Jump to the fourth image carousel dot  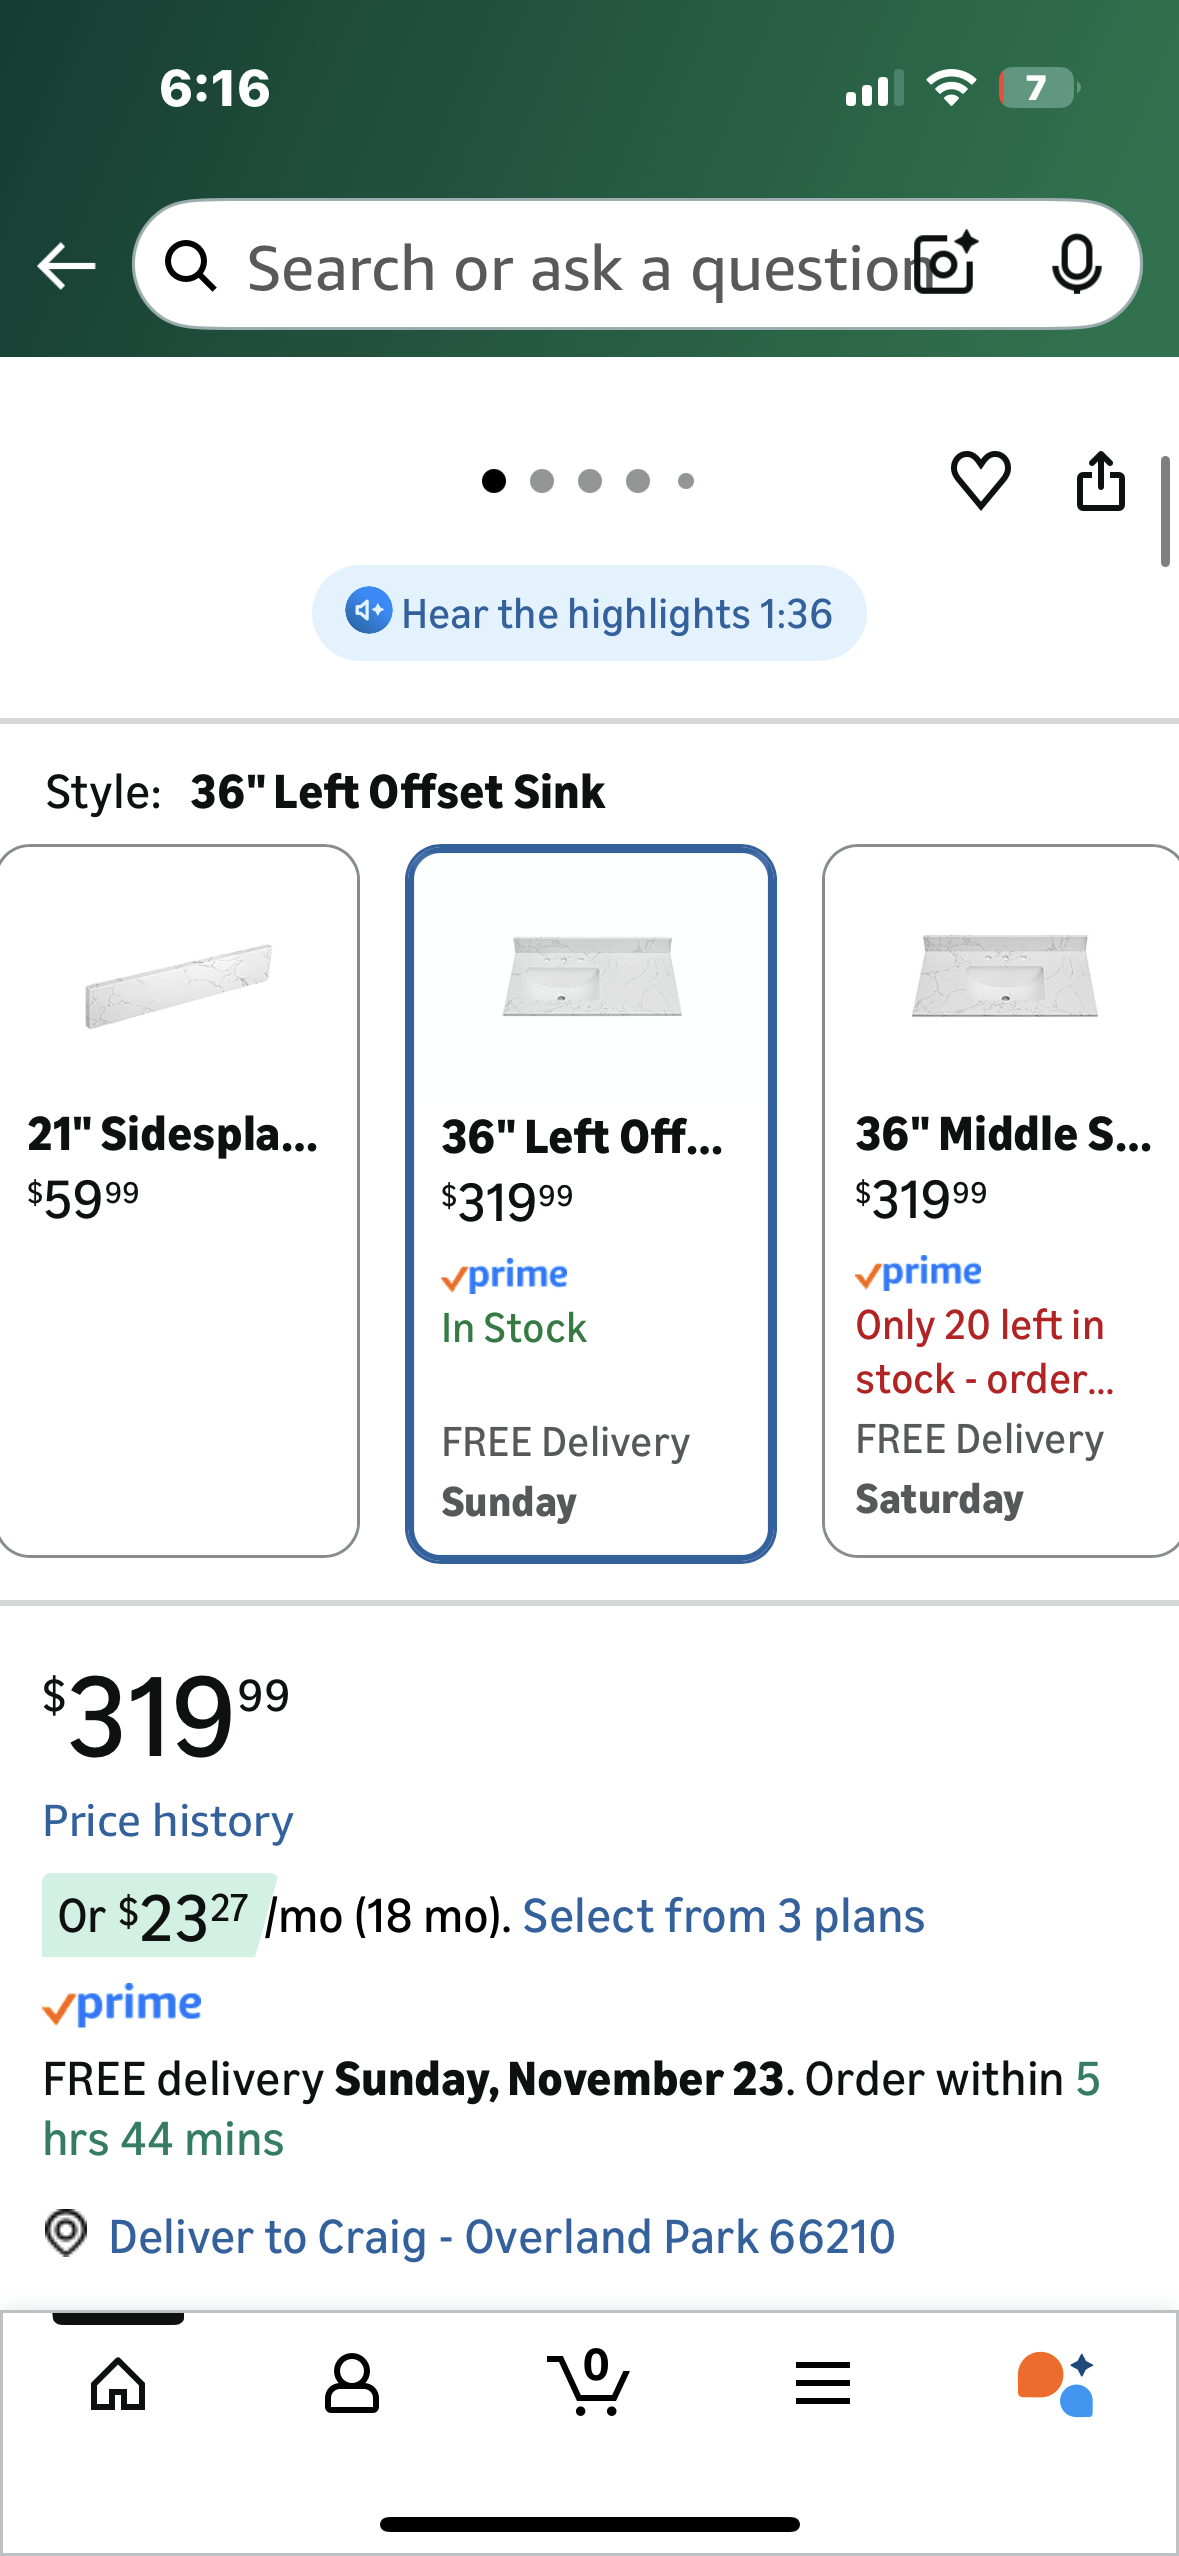pyautogui.click(x=638, y=481)
